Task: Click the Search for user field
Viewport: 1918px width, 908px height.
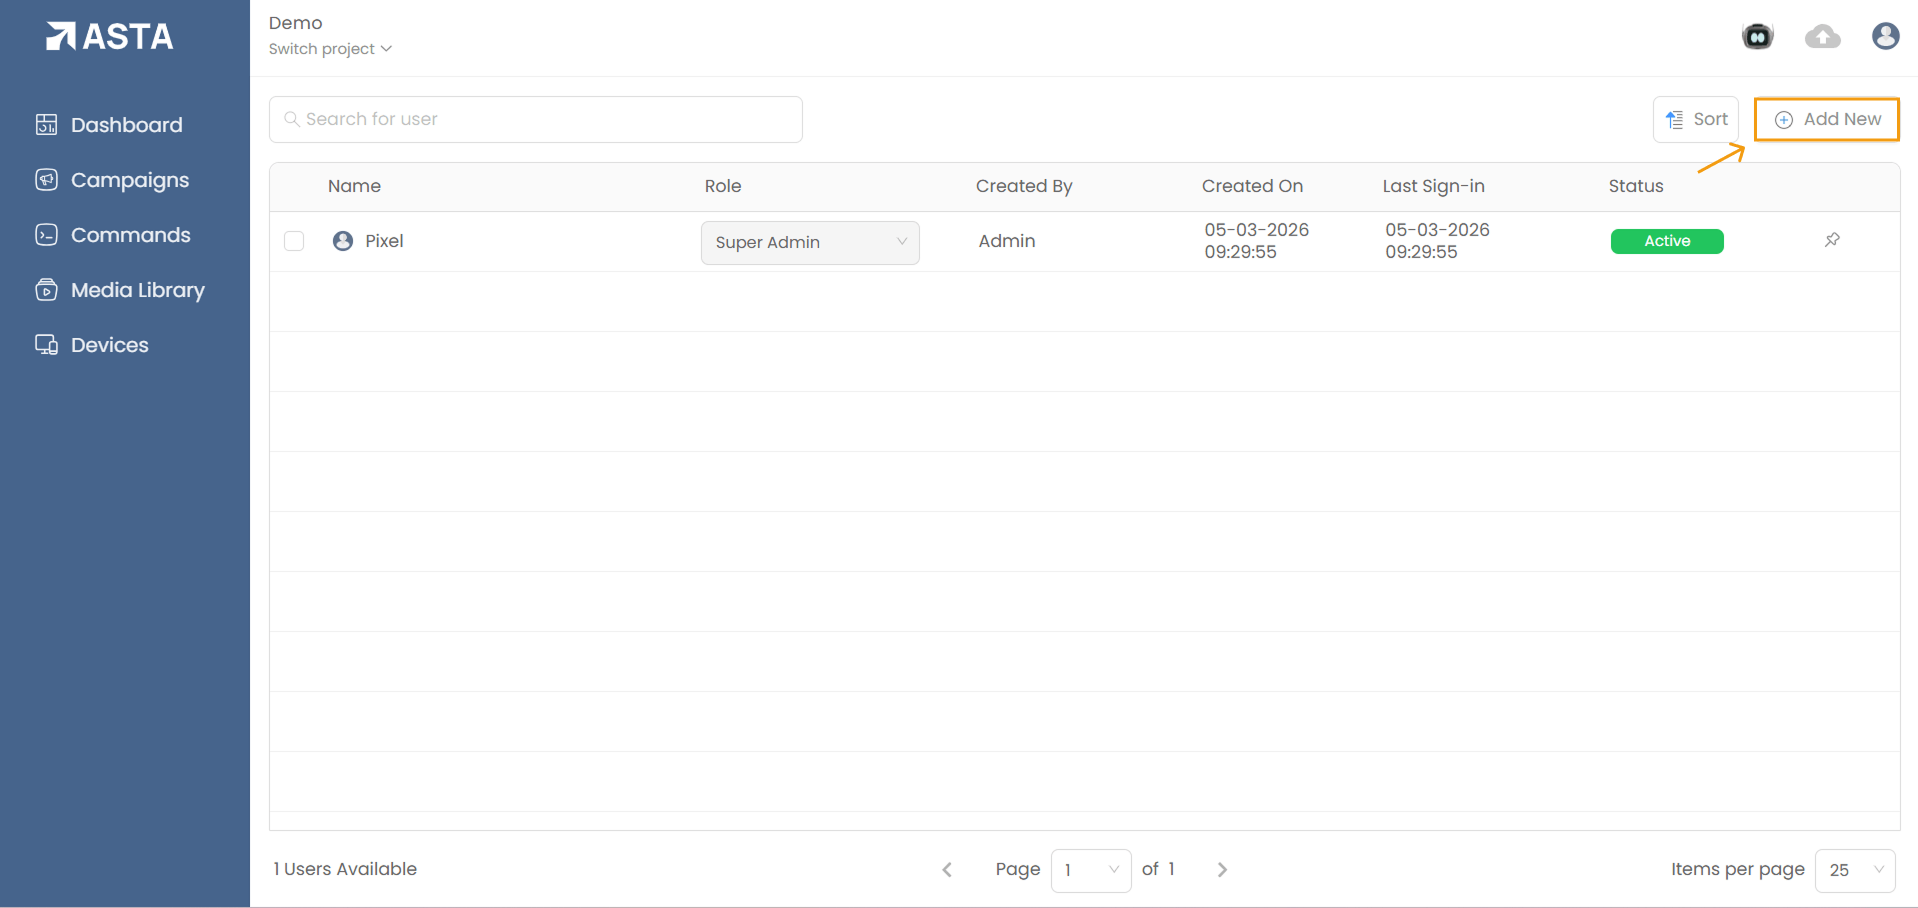Action: 536,119
